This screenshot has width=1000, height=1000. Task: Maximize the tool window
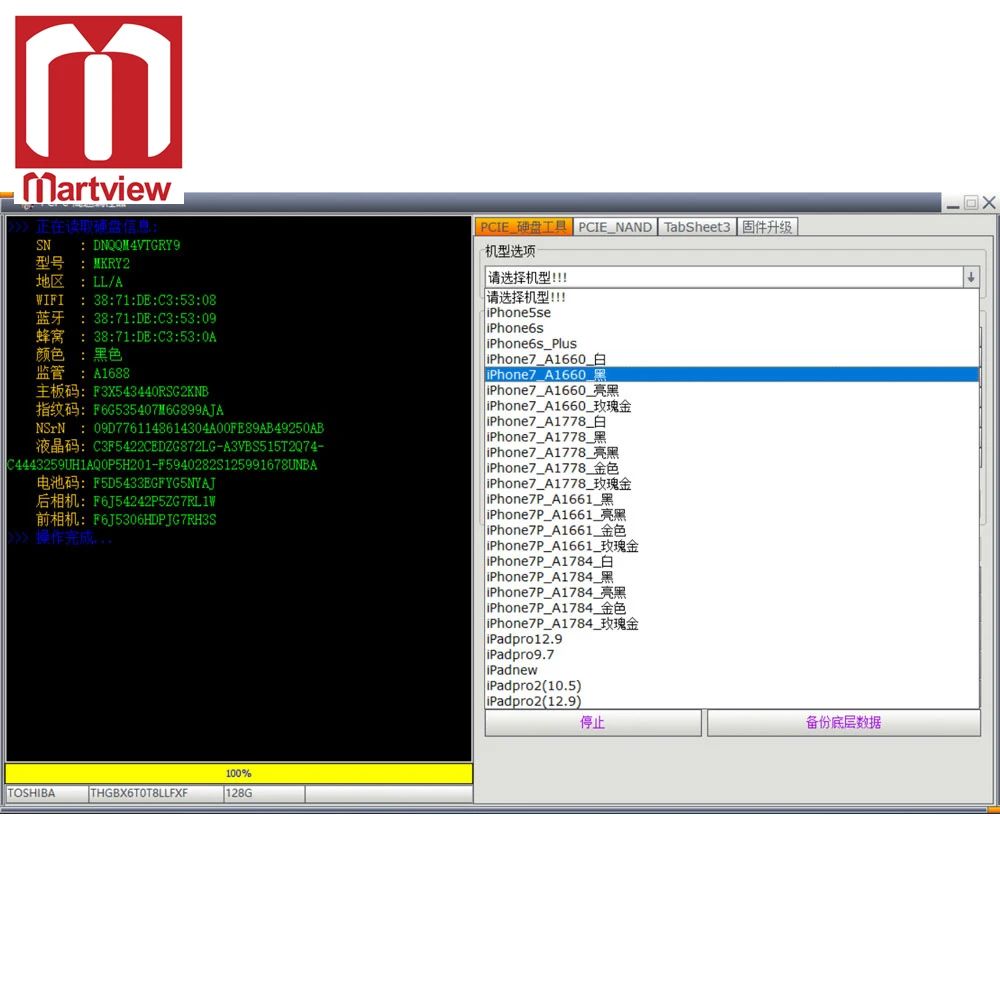coord(971,203)
